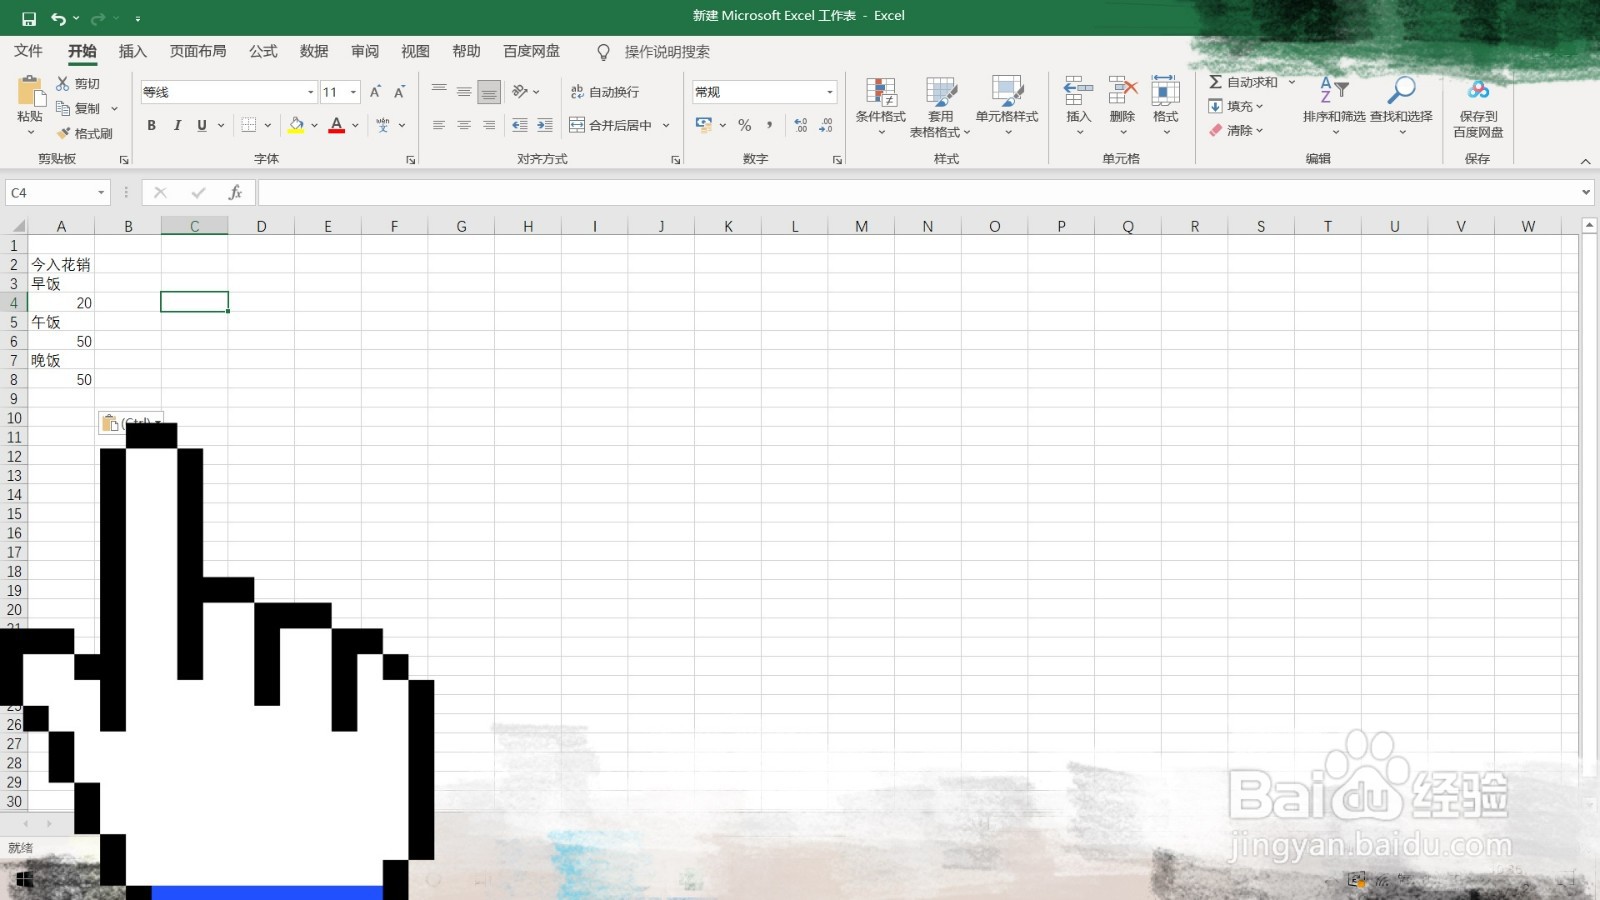1600x900 pixels.
Task: Increase font size with larger A
Action: click(x=375, y=92)
